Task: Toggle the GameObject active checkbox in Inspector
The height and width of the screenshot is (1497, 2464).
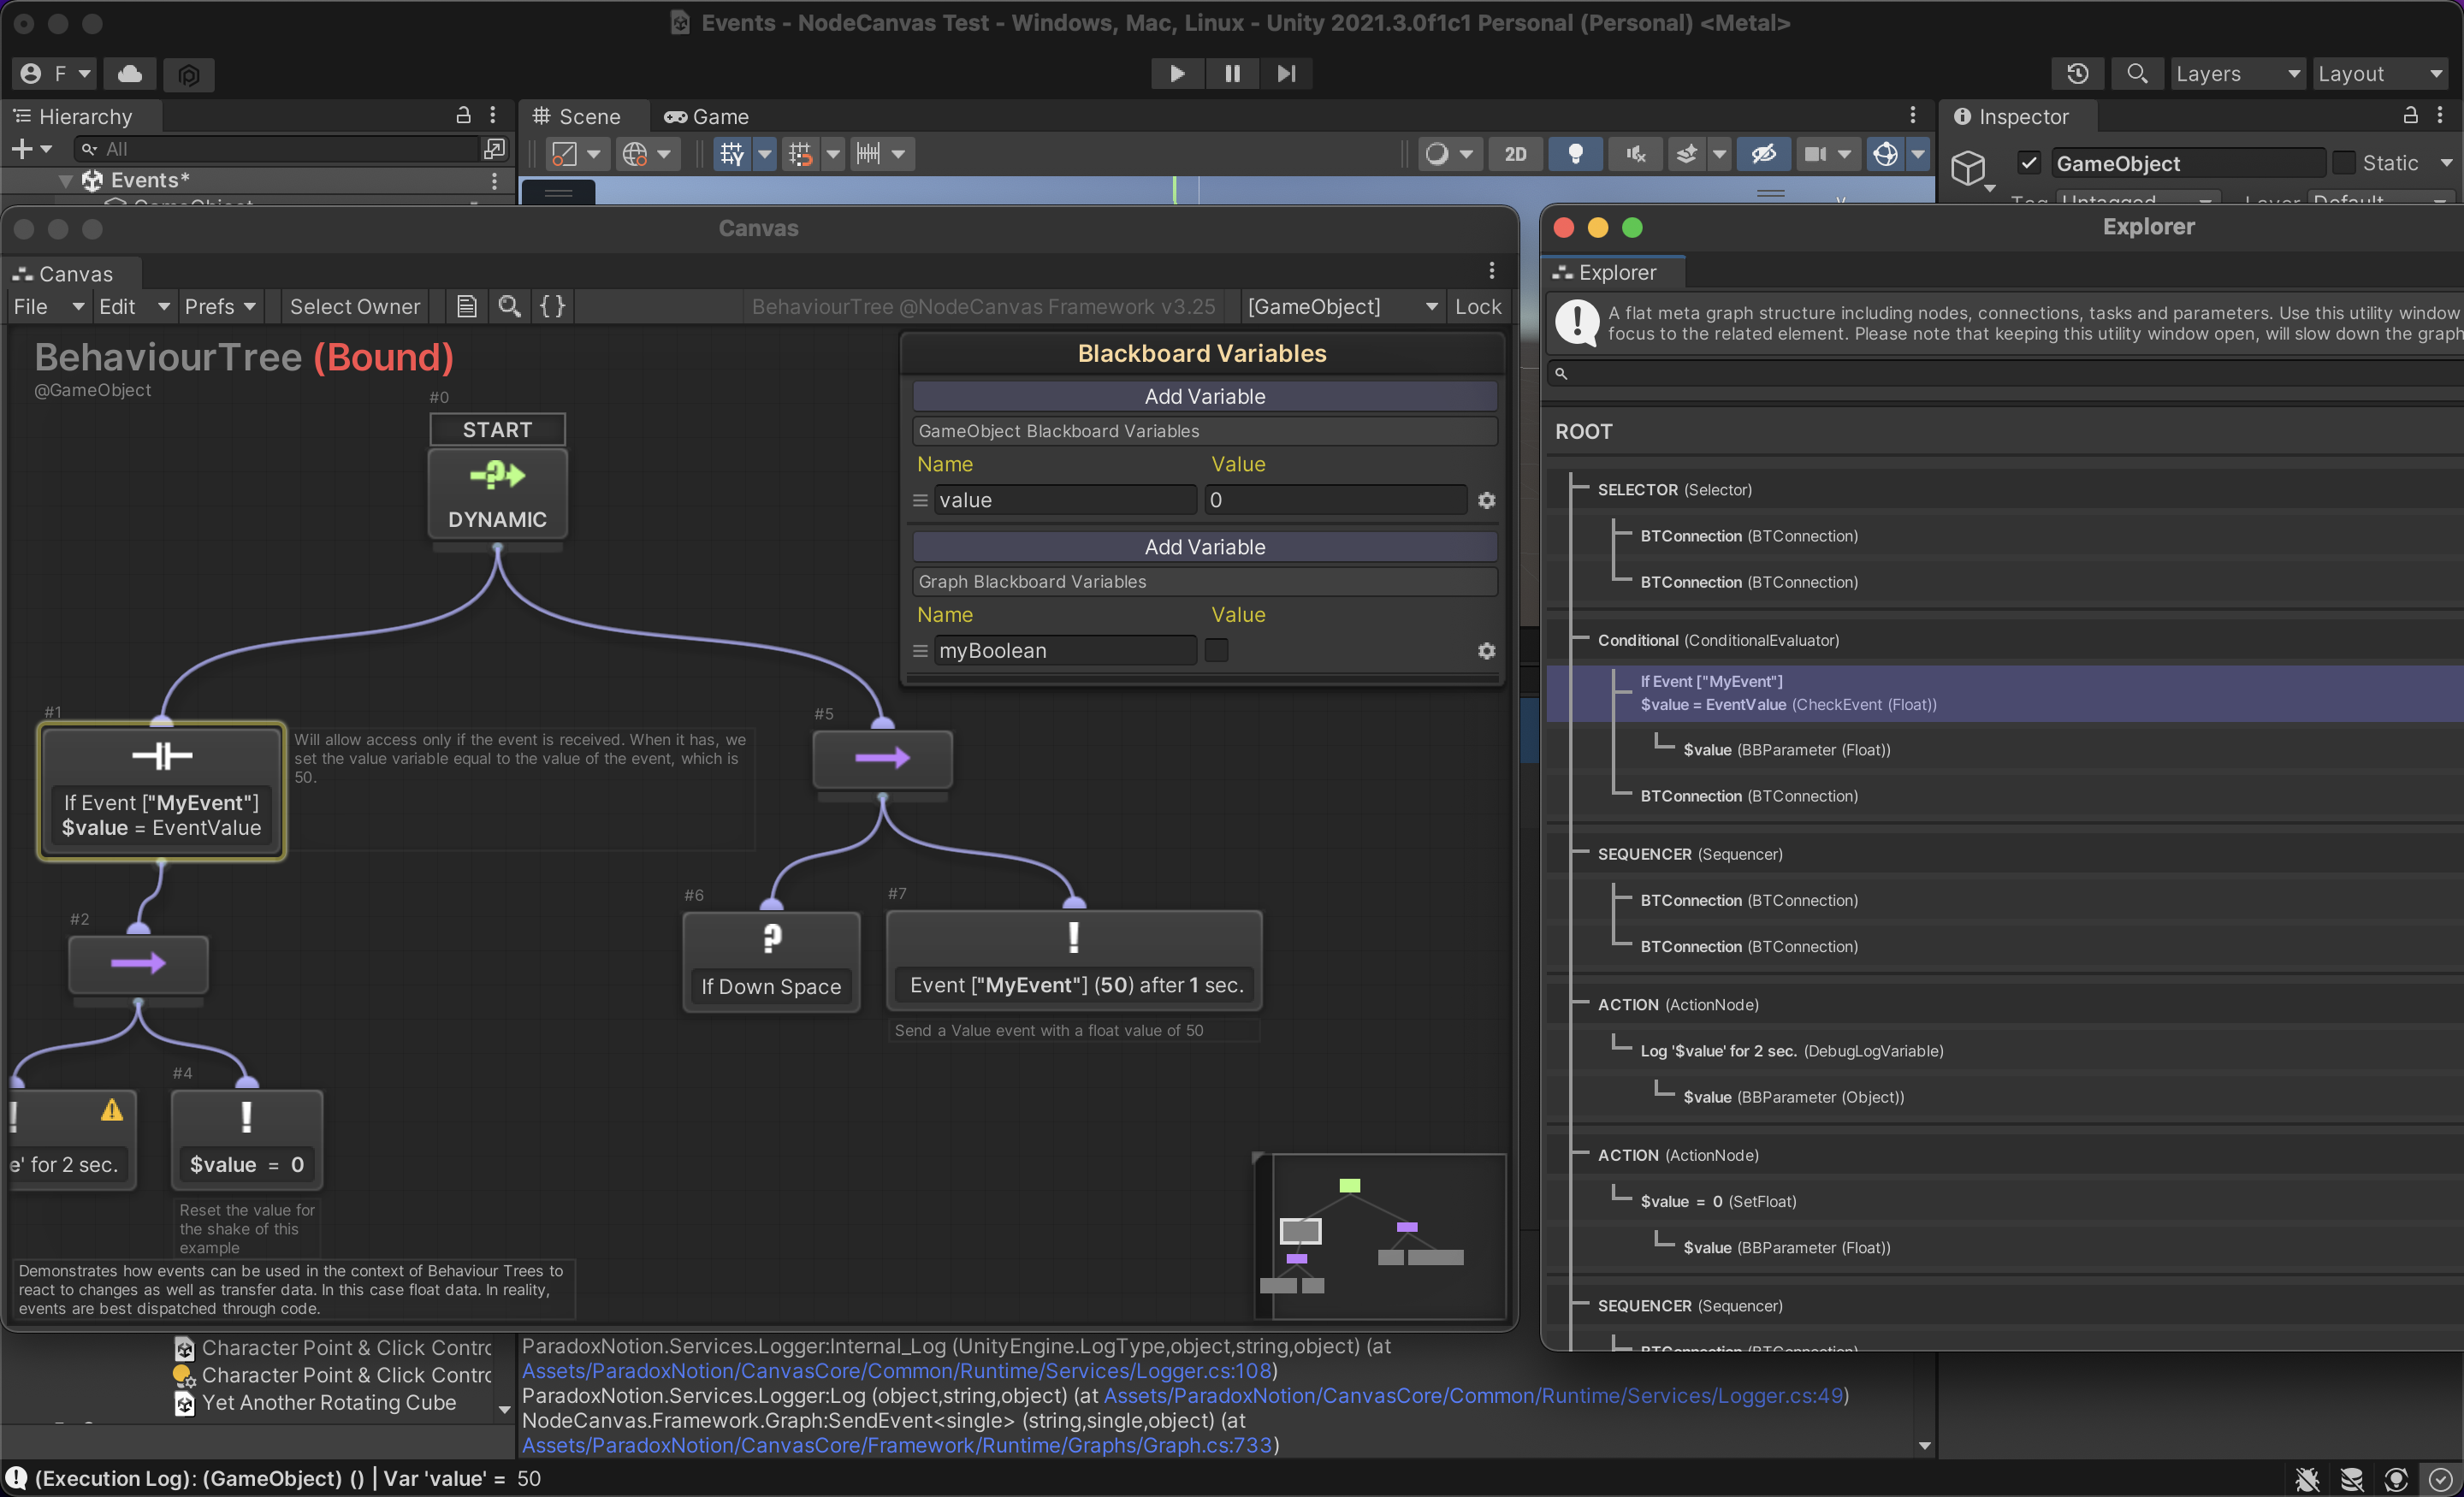Action: pyautogui.click(x=2028, y=162)
